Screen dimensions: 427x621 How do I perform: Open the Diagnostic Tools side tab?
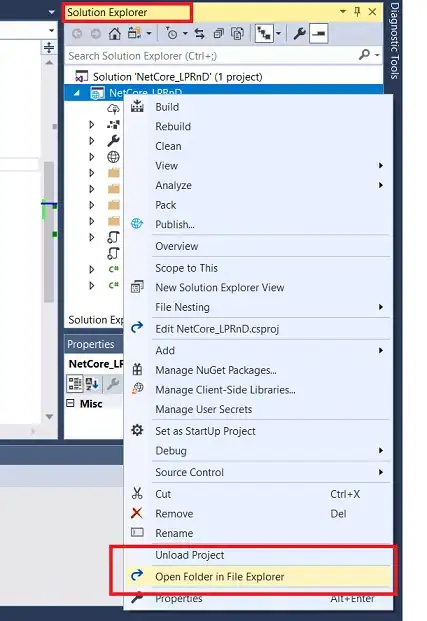[x=394, y=40]
